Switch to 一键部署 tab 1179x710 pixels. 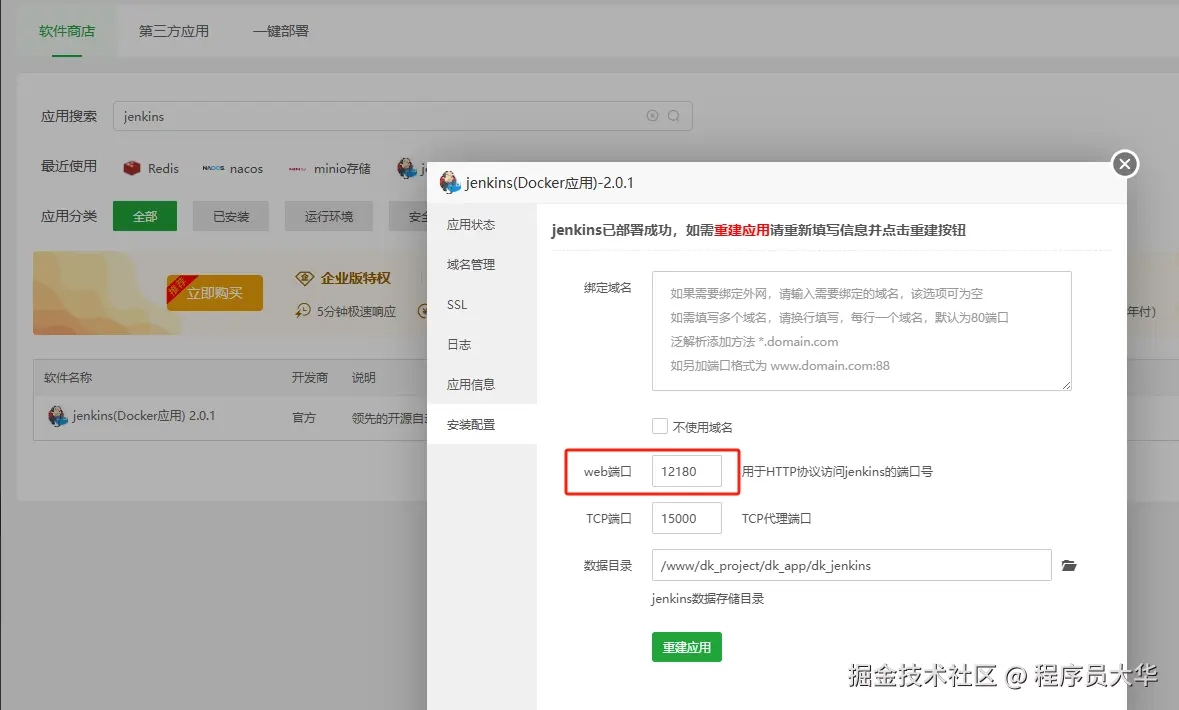tap(280, 31)
